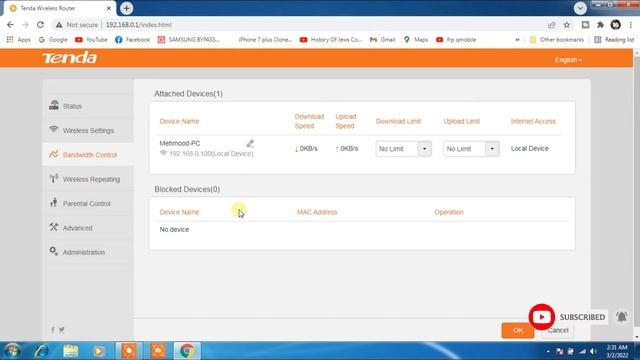This screenshot has height=360, width=640.
Task: Click the browser Forward arrow
Action: point(25,25)
